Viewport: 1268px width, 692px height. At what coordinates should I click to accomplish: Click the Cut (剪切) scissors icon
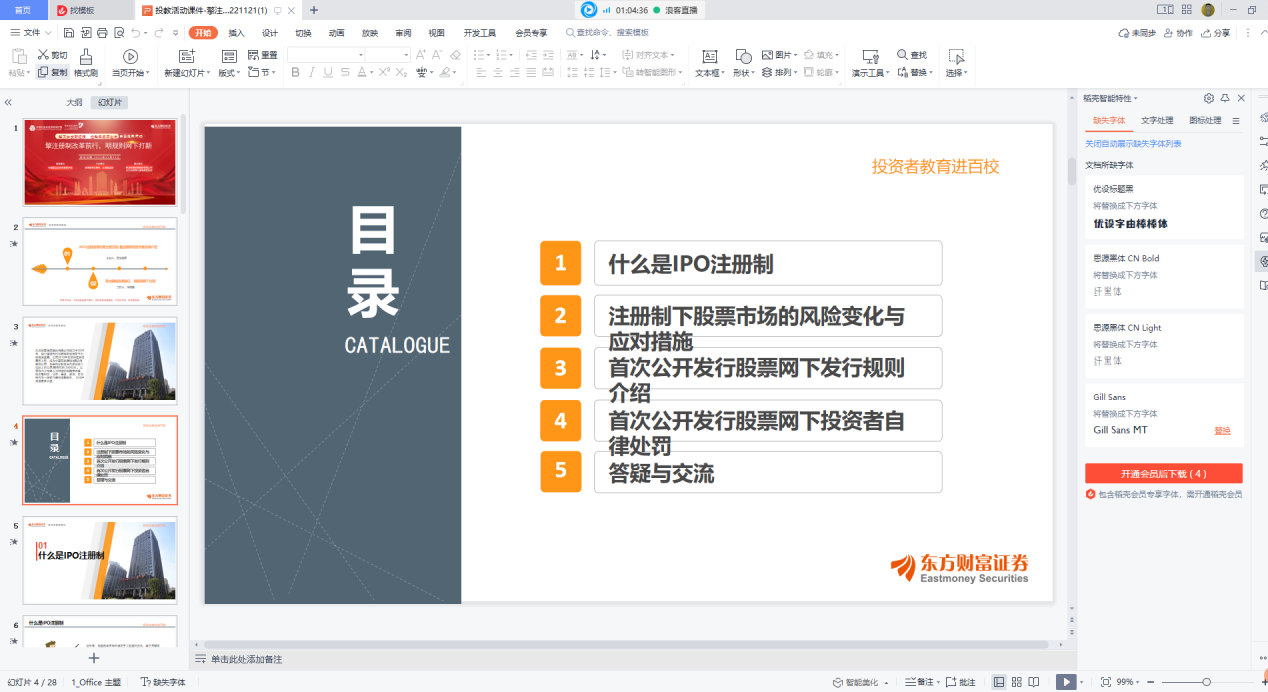[x=43, y=56]
